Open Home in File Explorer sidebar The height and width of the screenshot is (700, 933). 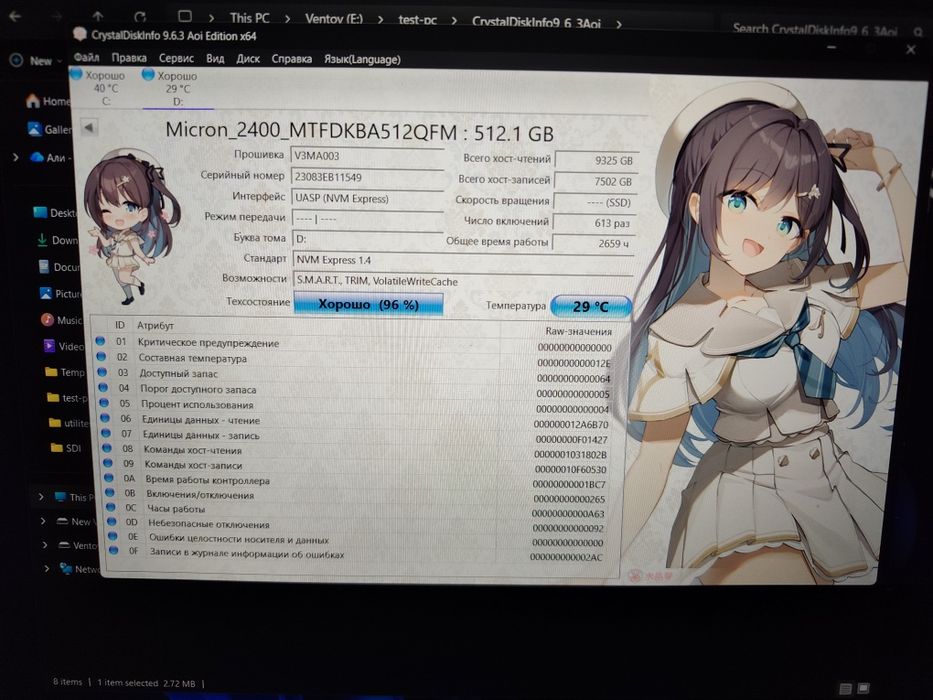[49, 101]
